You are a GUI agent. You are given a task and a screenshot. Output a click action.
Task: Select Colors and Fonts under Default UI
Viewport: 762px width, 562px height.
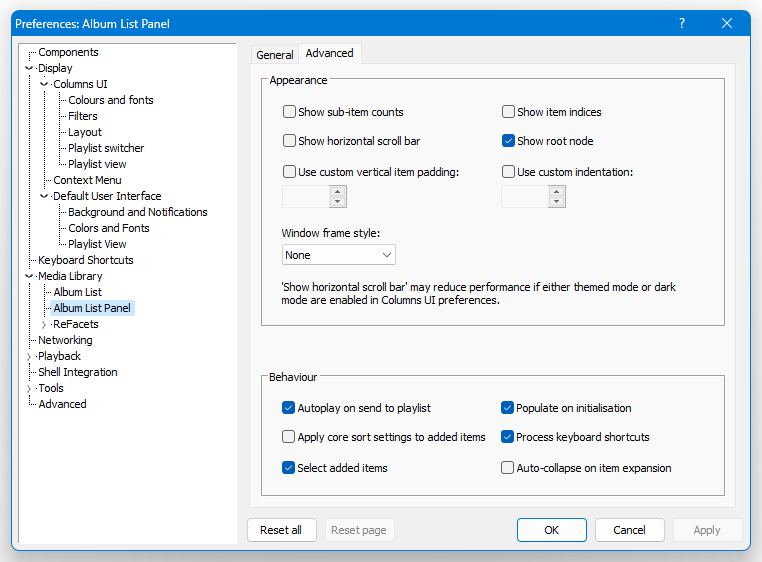pyautogui.click(x=109, y=228)
